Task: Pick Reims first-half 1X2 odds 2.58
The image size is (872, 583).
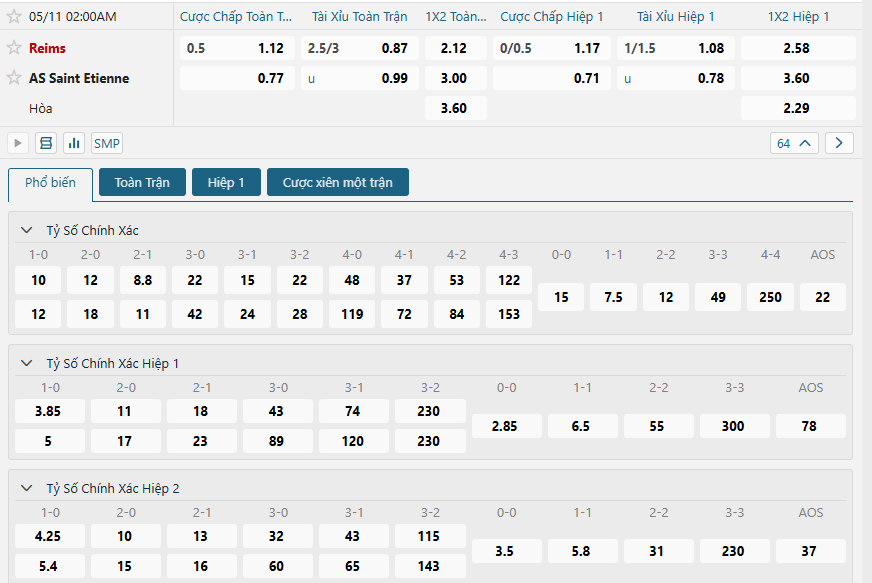Action: (798, 48)
